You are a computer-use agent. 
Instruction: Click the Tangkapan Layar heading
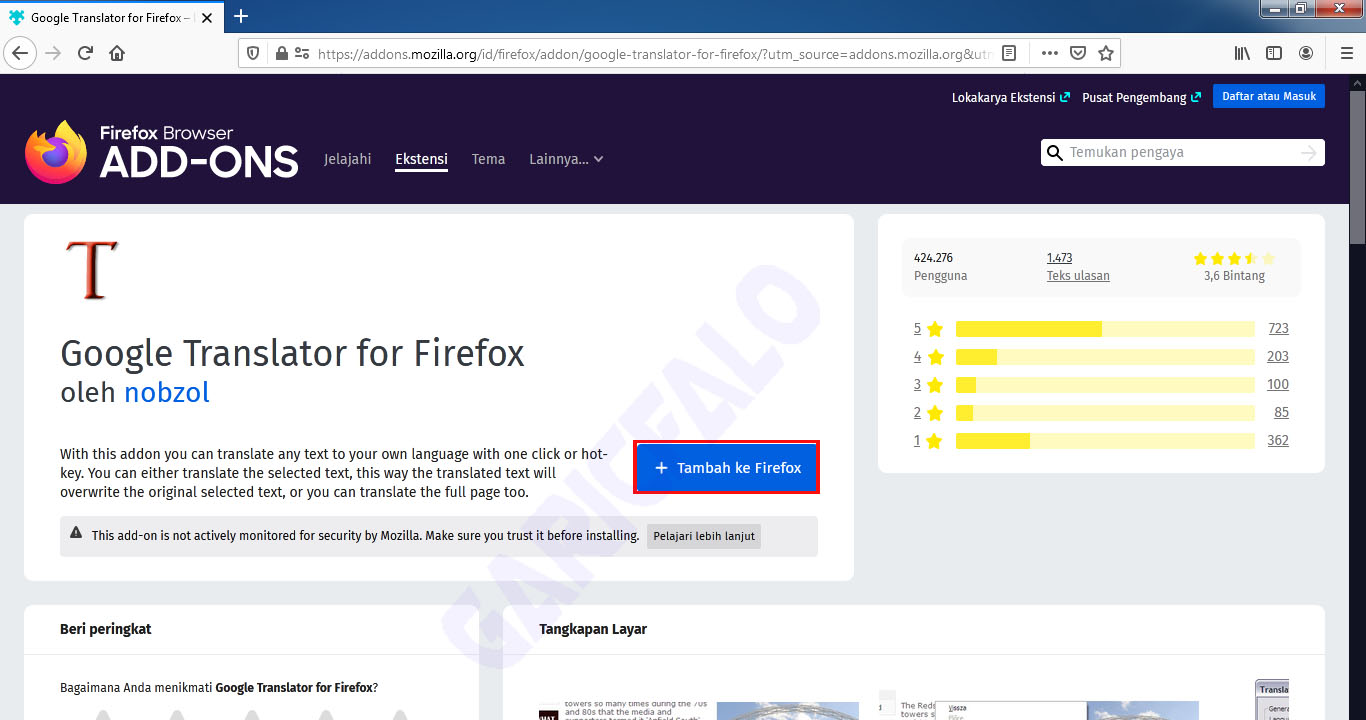click(593, 629)
